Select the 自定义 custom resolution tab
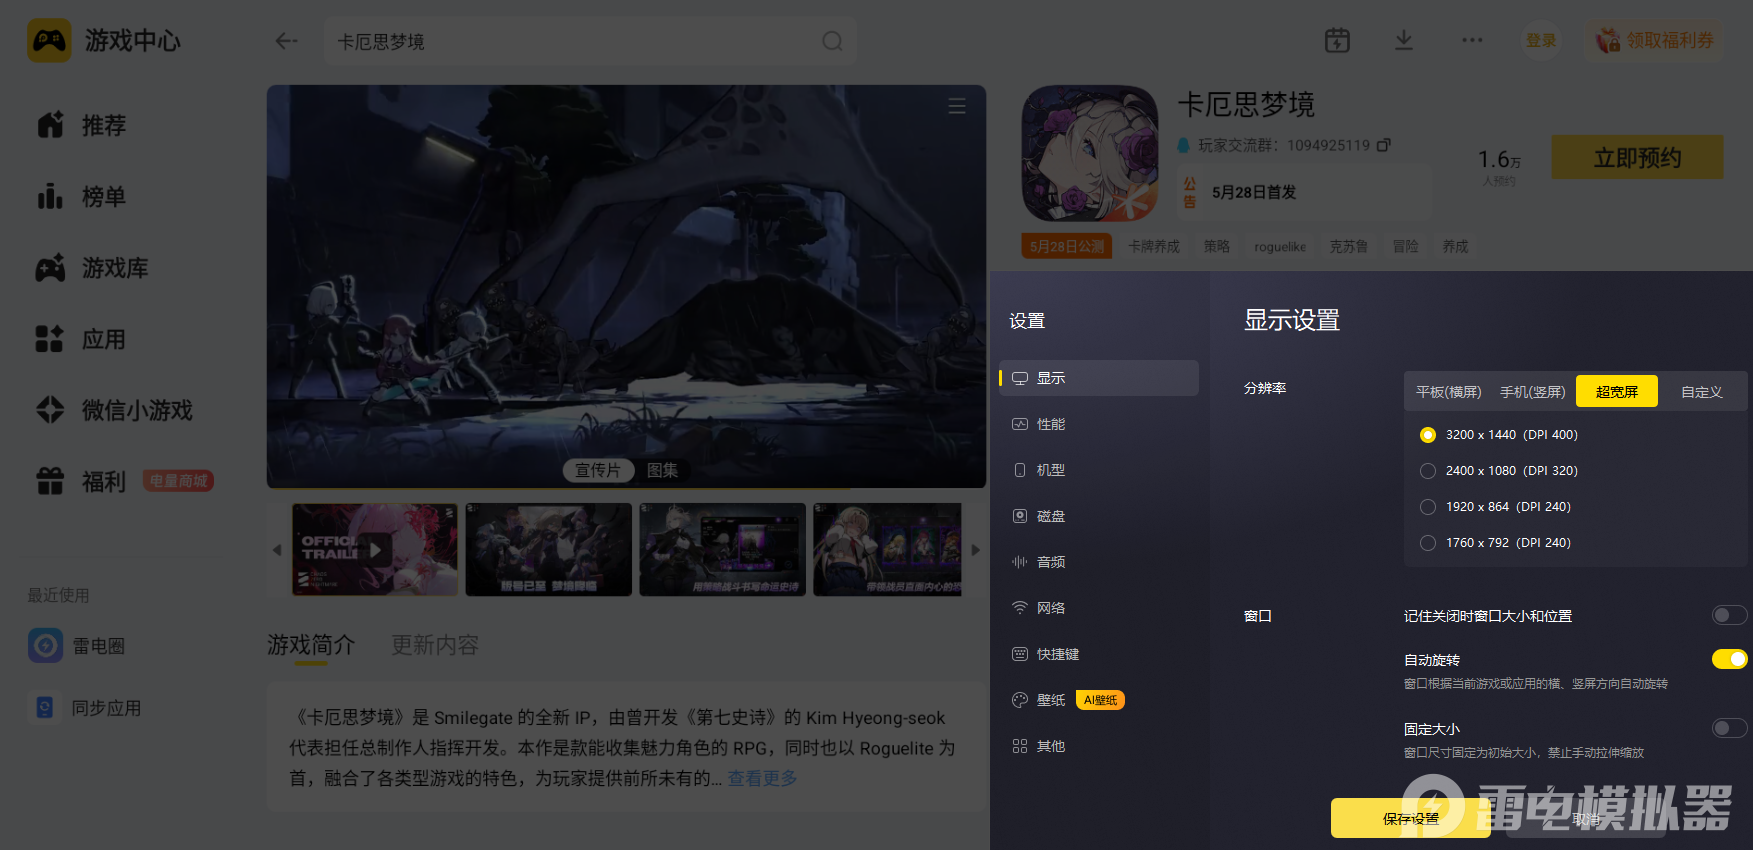 [1701, 392]
